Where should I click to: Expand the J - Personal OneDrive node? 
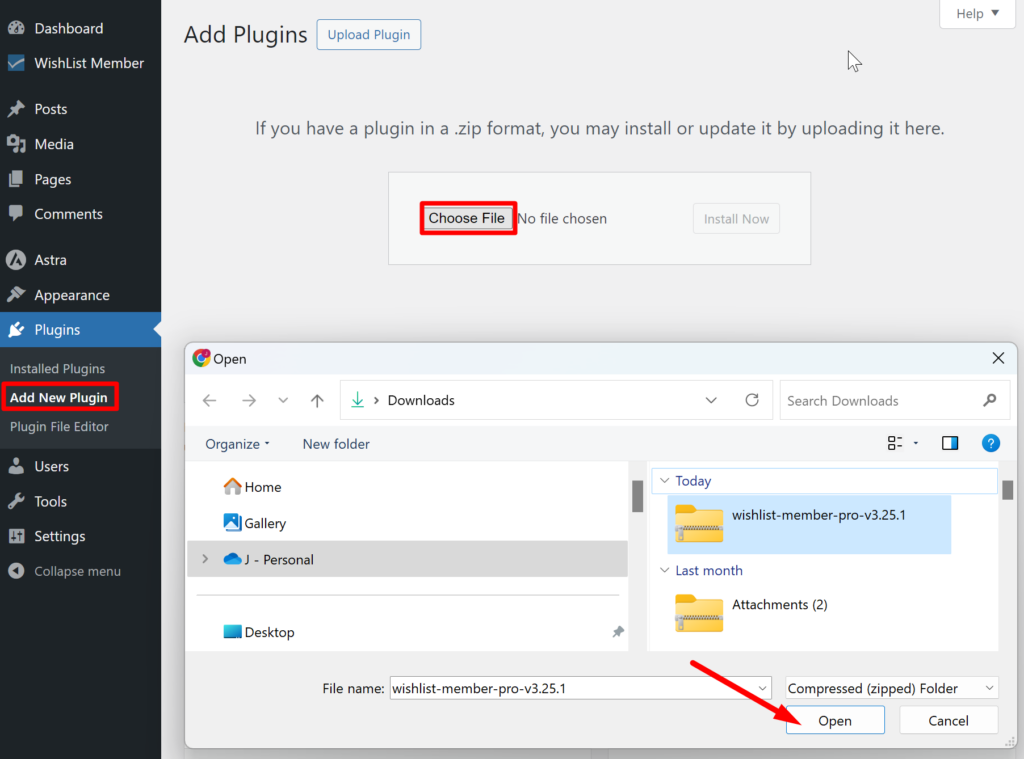click(205, 559)
